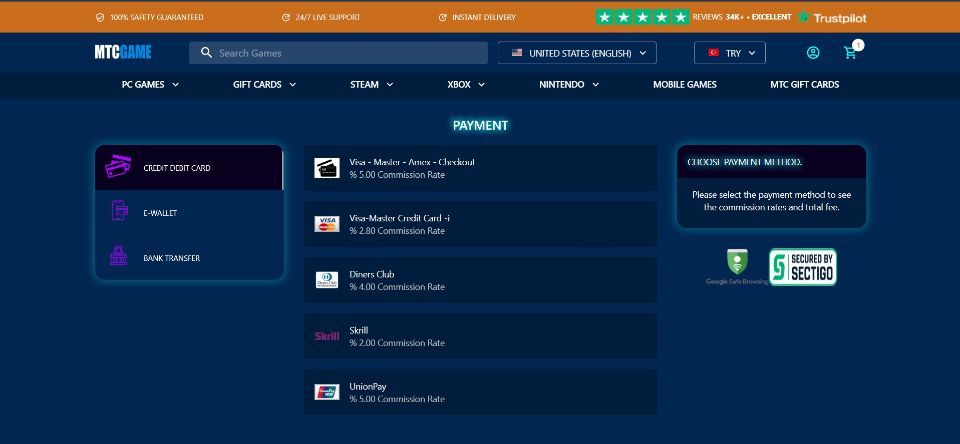
Task: Click the Trustpilot logo
Action: 832,17
